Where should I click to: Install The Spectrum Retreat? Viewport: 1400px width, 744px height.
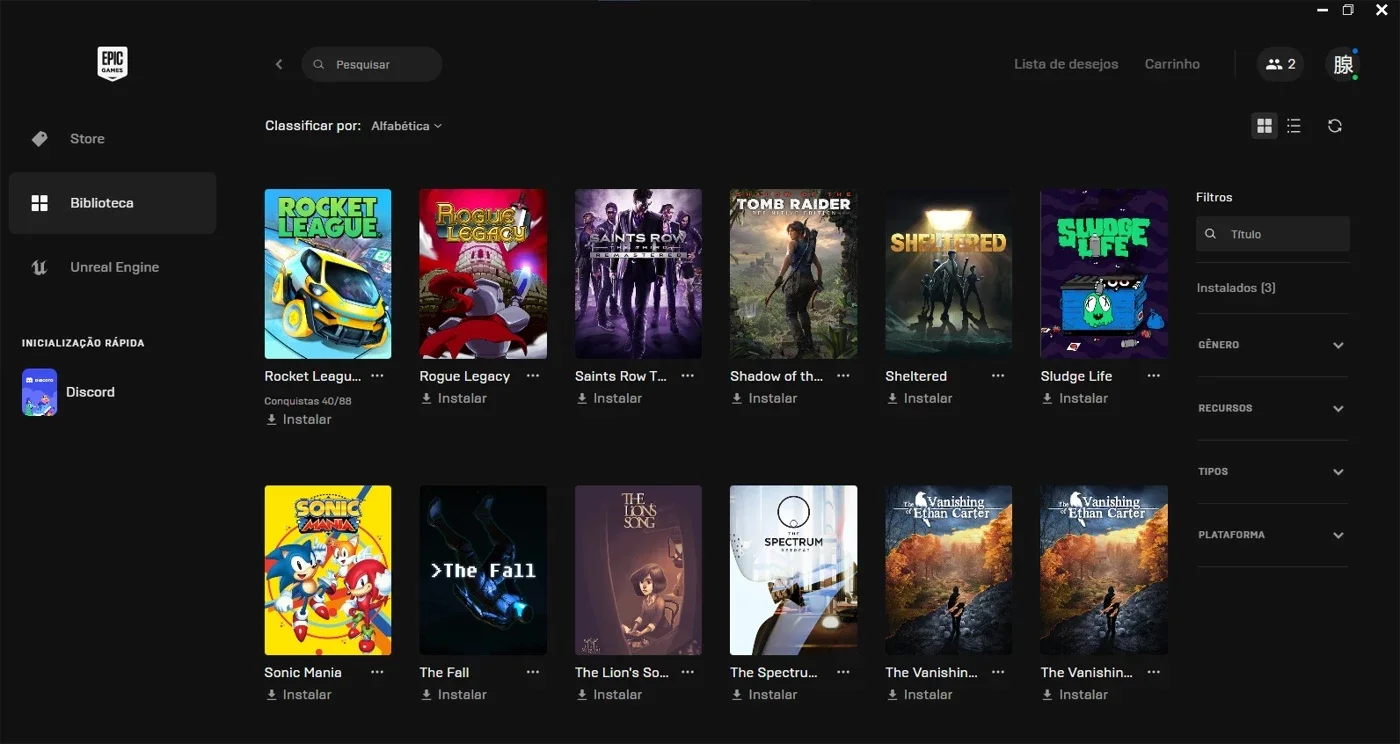pyautogui.click(x=763, y=694)
